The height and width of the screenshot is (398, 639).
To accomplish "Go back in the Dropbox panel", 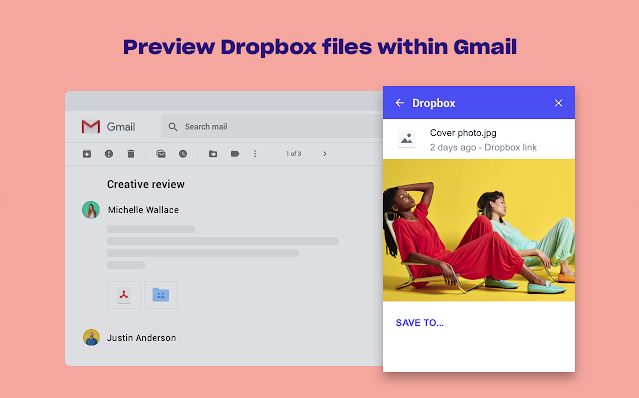I will (400, 103).
